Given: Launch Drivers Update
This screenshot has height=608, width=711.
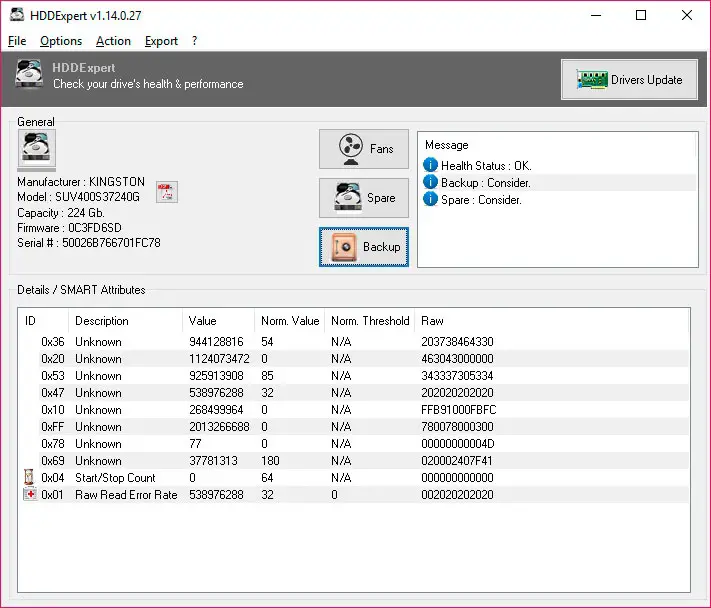Looking at the screenshot, I should [629, 80].
